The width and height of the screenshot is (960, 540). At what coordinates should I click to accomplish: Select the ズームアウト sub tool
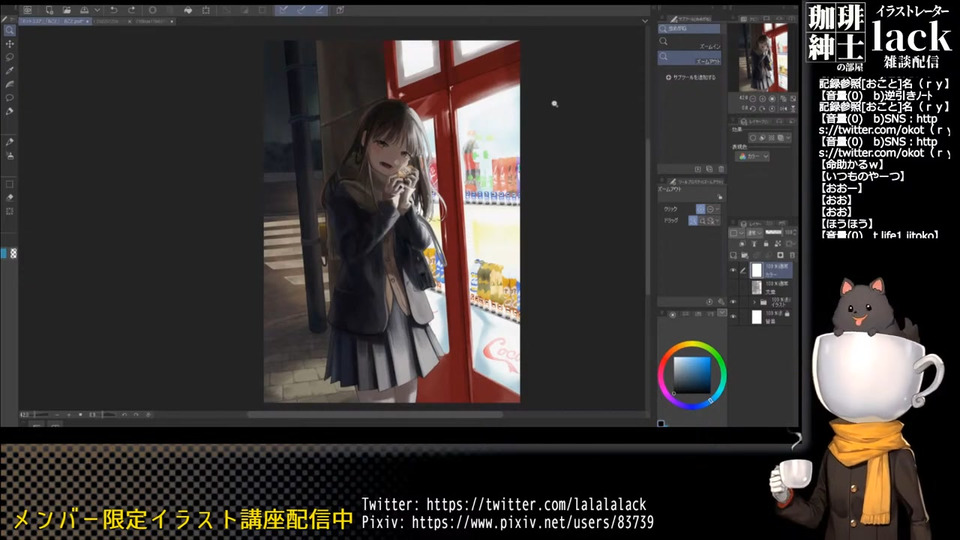click(x=689, y=58)
